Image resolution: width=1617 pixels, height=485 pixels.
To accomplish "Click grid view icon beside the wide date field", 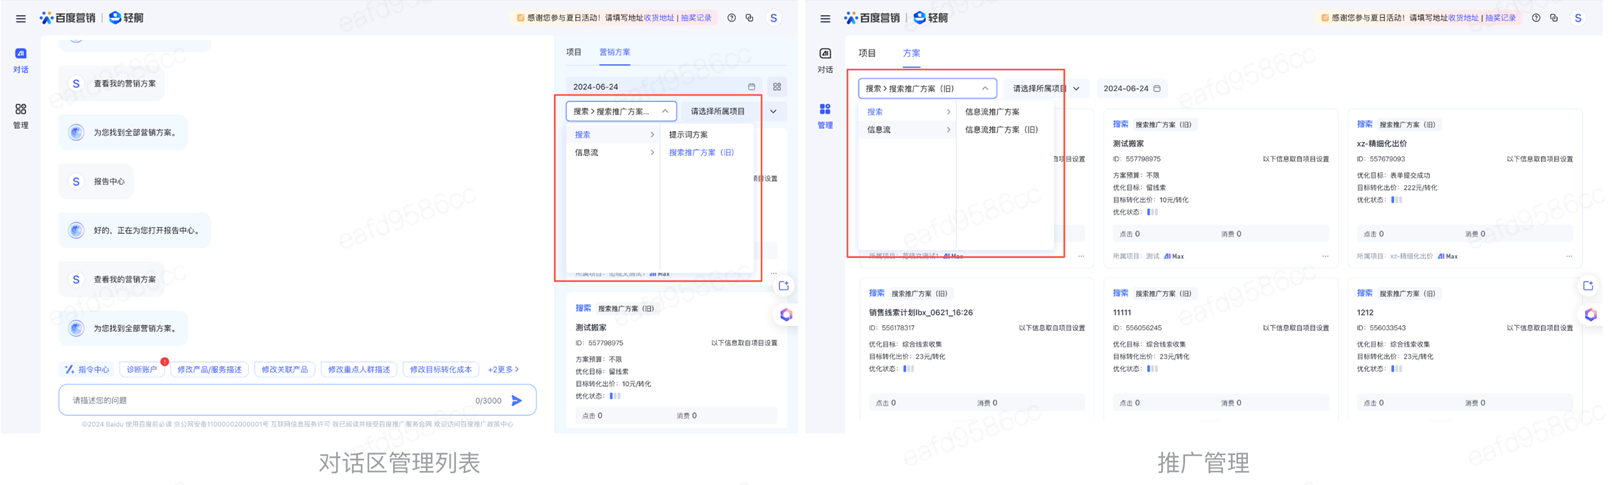I will [777, 87].
